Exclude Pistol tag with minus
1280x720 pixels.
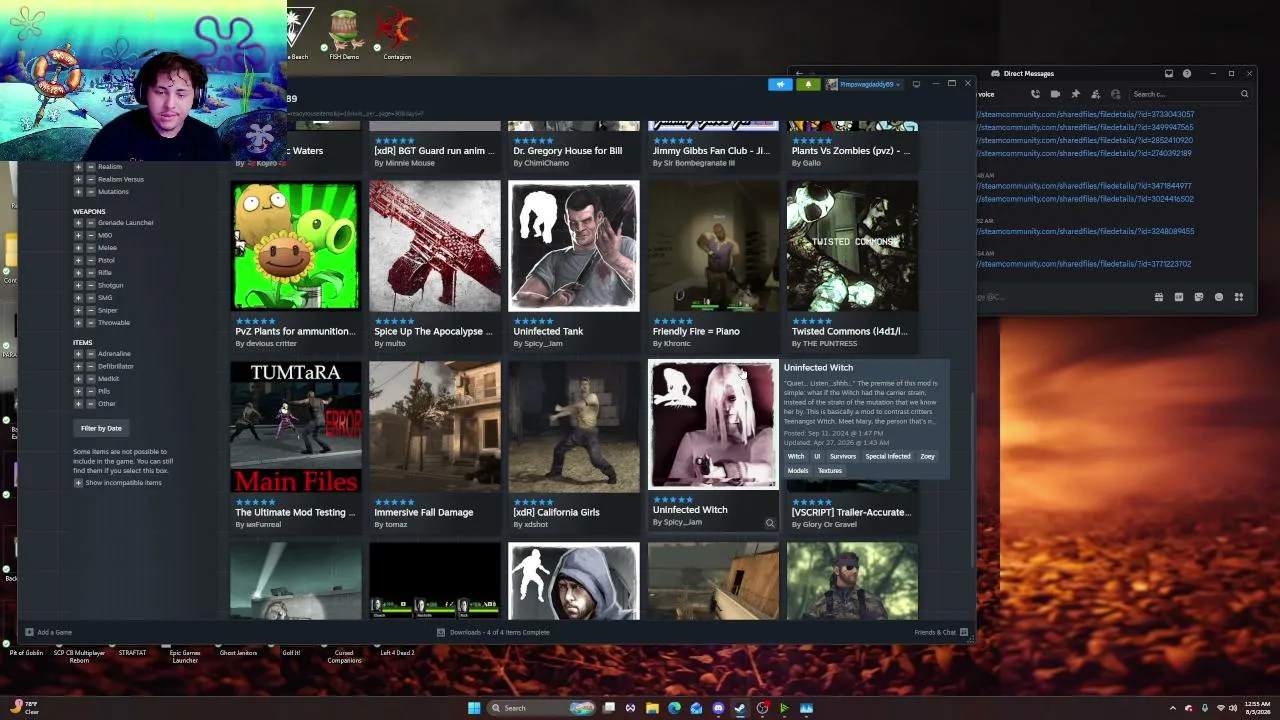click(x=90, y=260)
